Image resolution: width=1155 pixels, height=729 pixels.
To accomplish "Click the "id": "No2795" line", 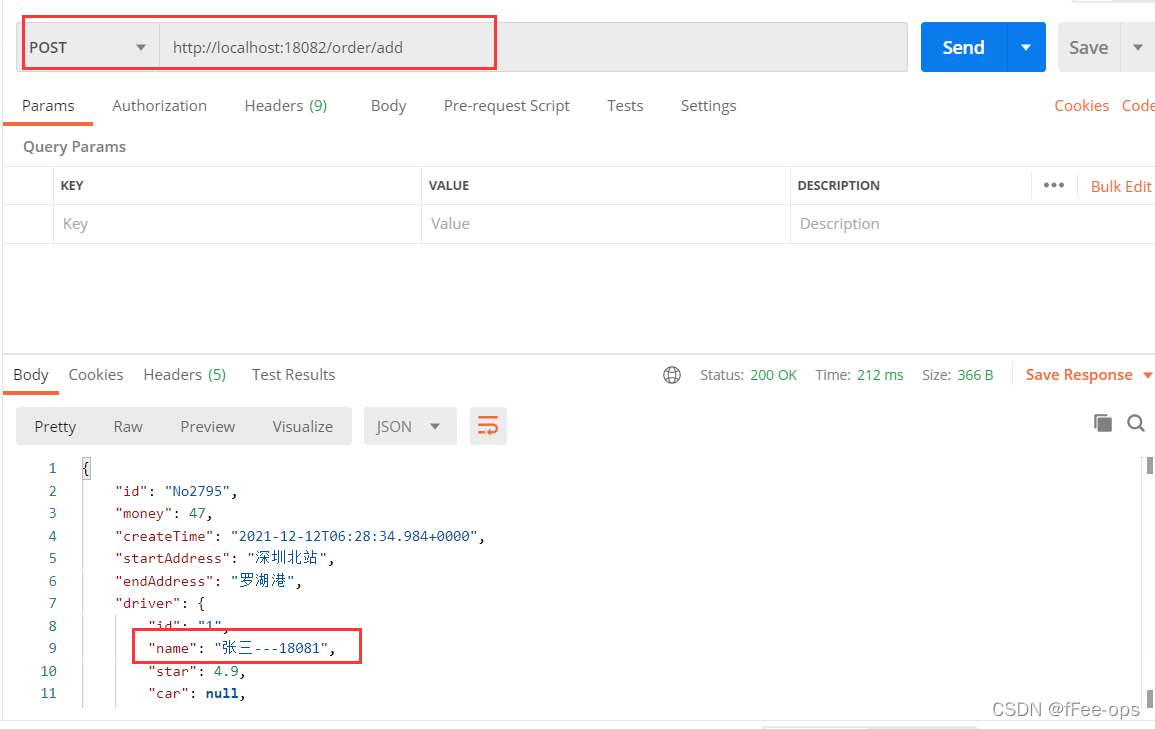I will 176,491.
